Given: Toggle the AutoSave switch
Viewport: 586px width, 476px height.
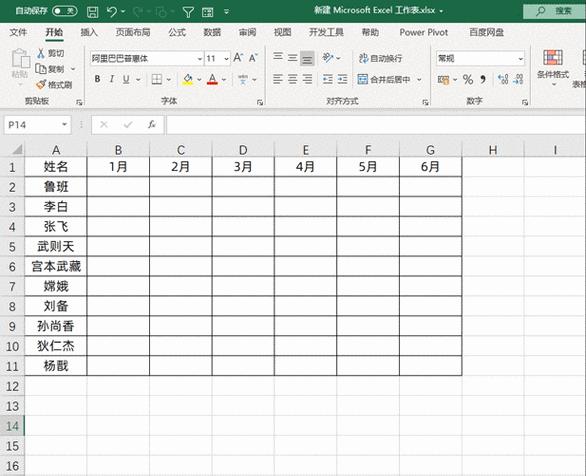Looking at the screenshot, I should (65, 11).
